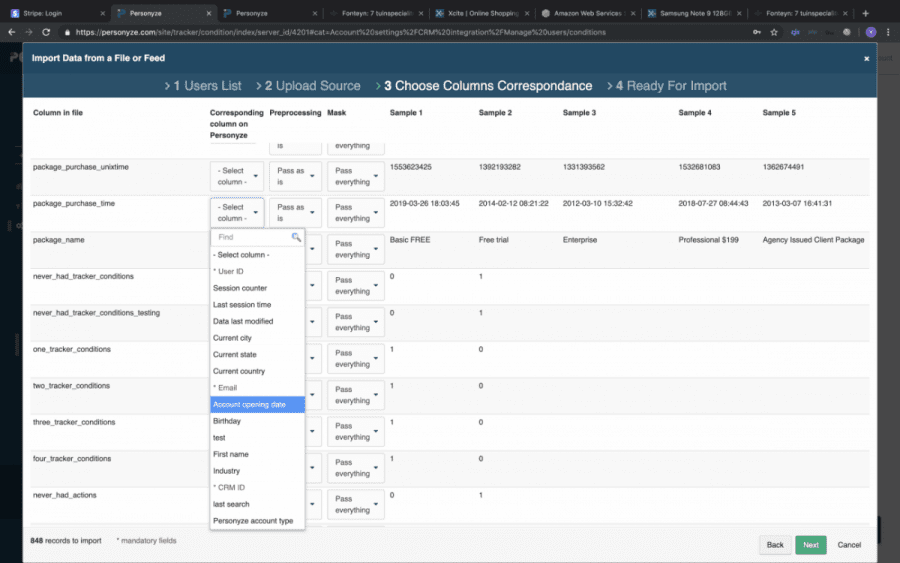Close the Import Data dialog
This screenshot has width=900, height=563.
(x=866, y=59)
